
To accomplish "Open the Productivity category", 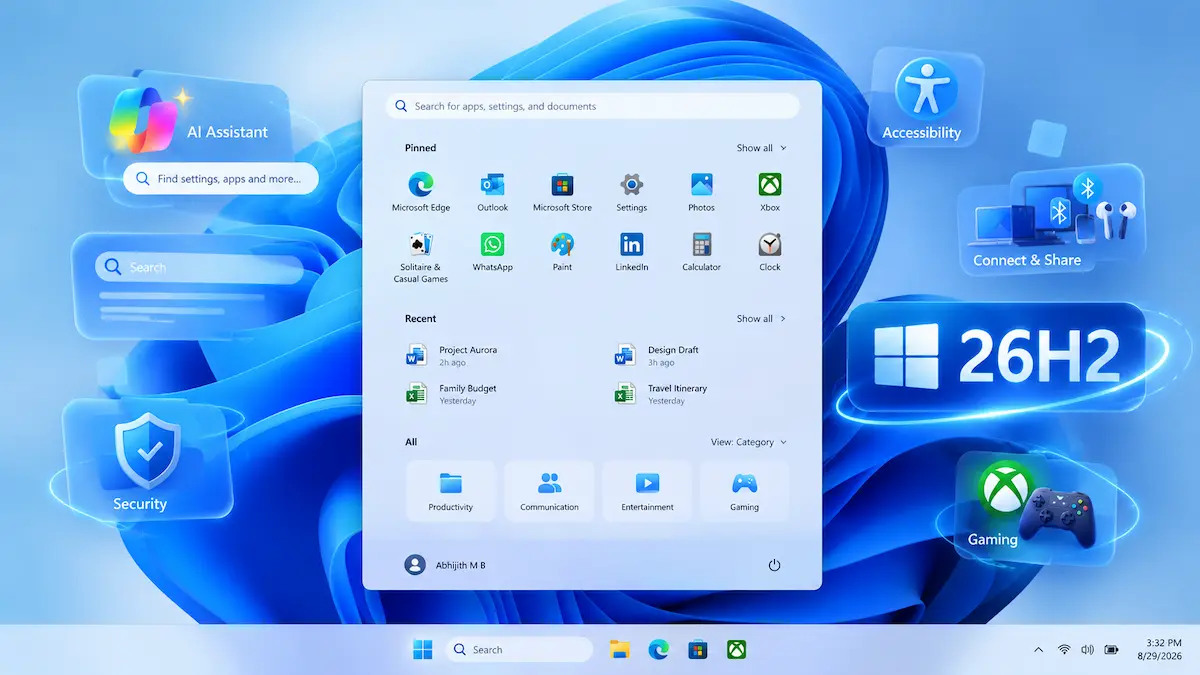I will (x=450, y=491).
